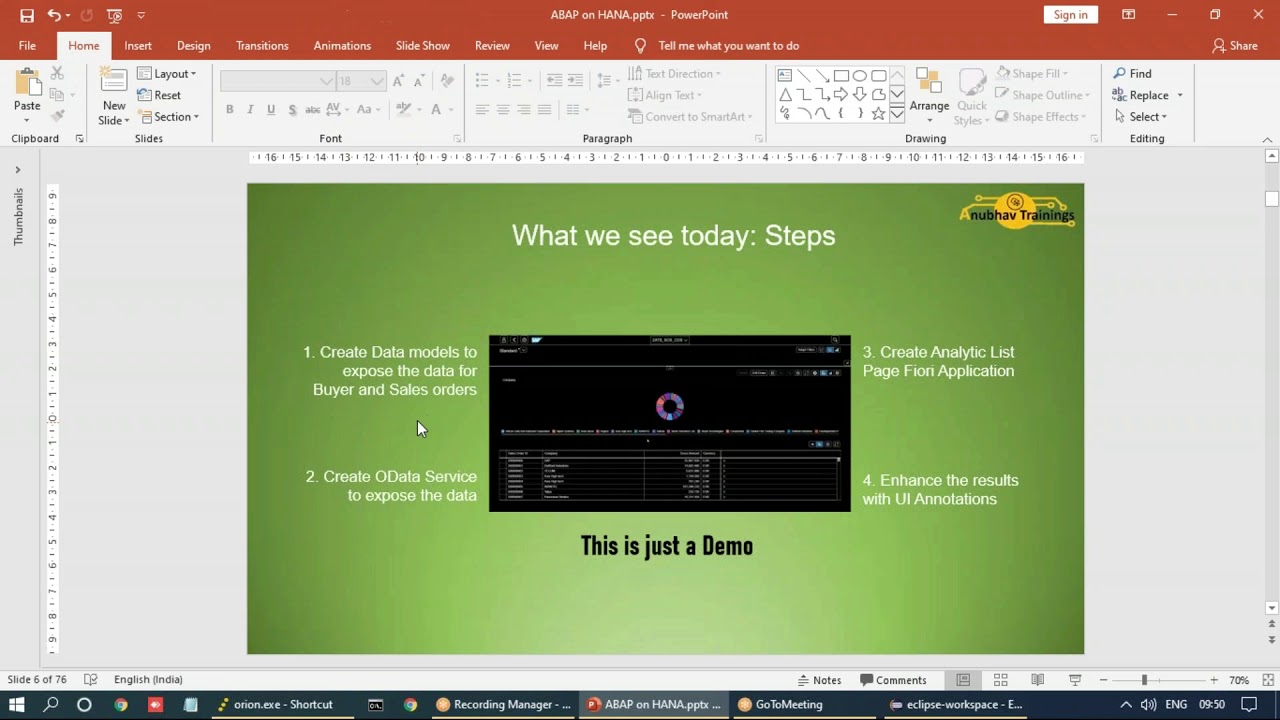Open the Shape Effects dropdown

(x=1039, y=116)
